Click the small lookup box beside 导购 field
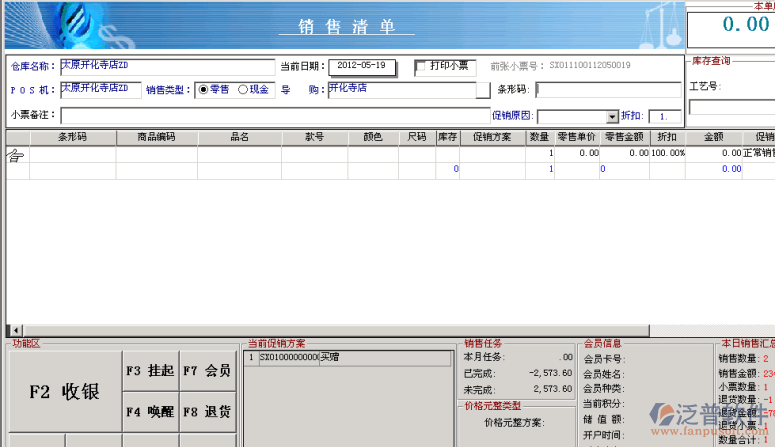 pyautogui.click(x=482, y=90)
